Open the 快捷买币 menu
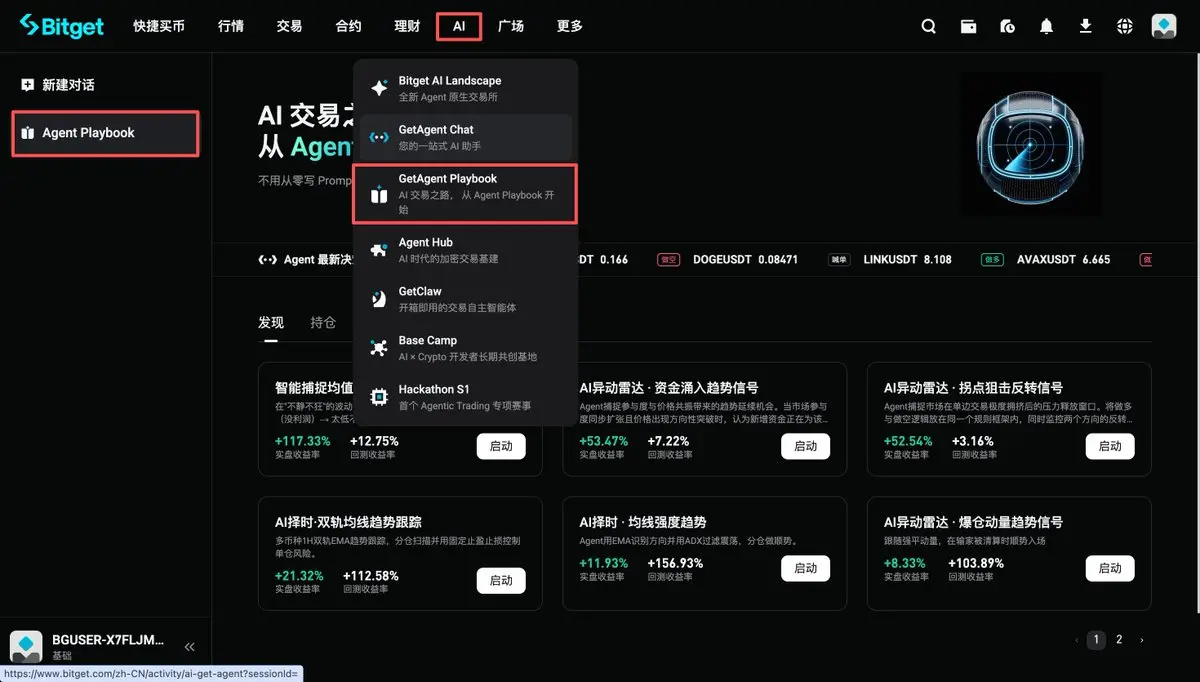Viewport: 1200px width, 682px height. tap(159, 27)
